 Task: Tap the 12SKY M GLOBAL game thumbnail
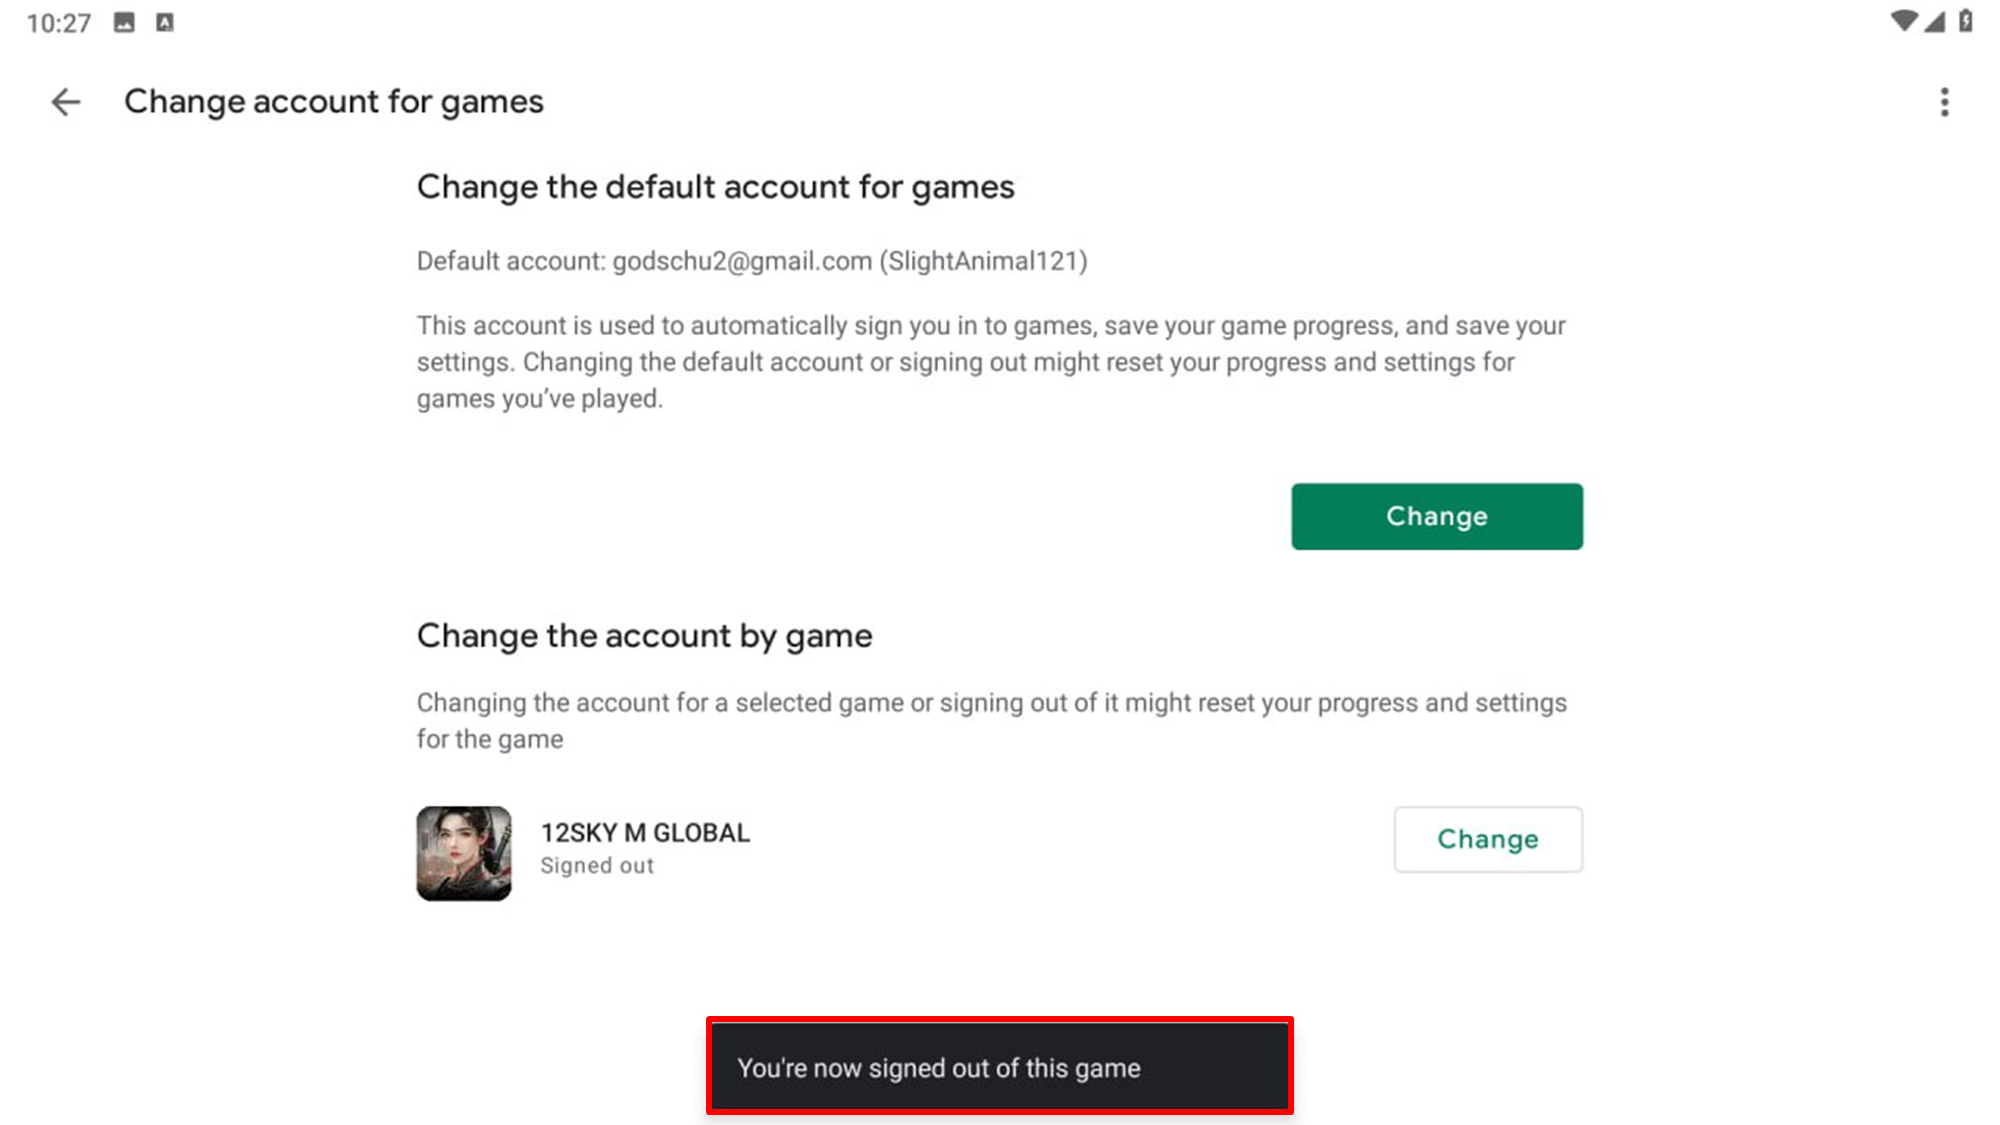coord(464,853)
